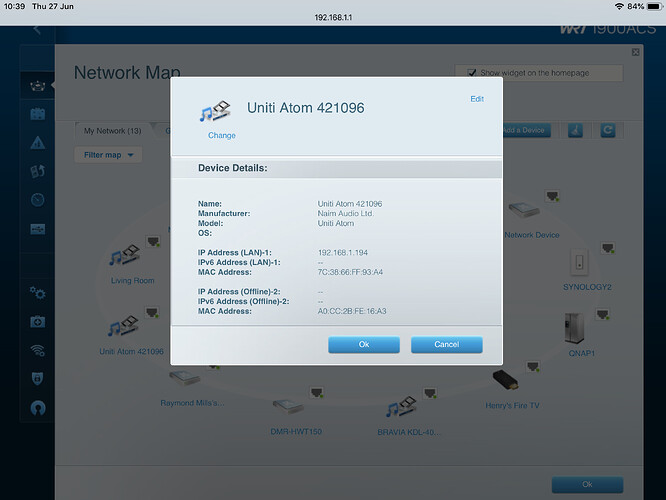Viewport: 666px width, 500px height.
Task: Open the Speed Test gauge sidebar icon
Action: click(38, 200)
